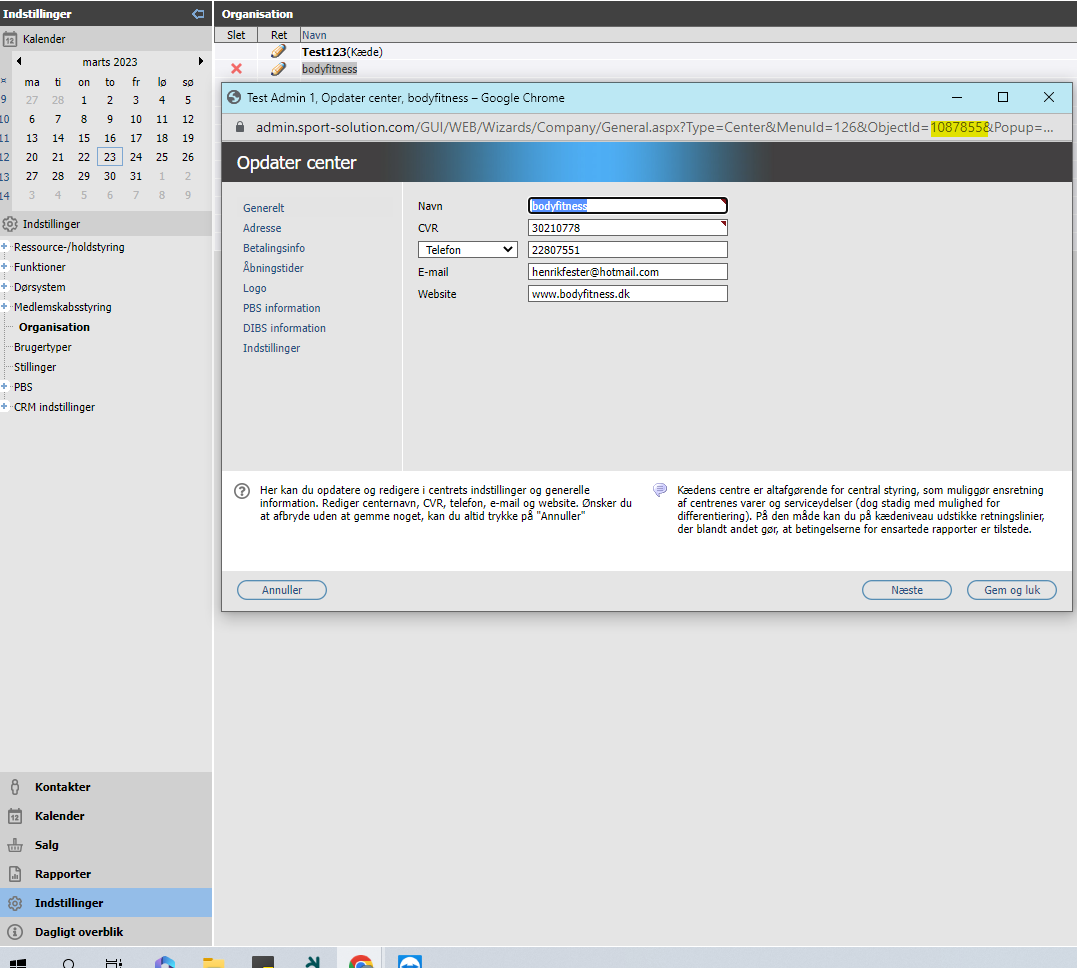Open Kalender section in bottom navigation
Image resolution: width=1077 pixels, height=968 pixels.
coord(106,815)
